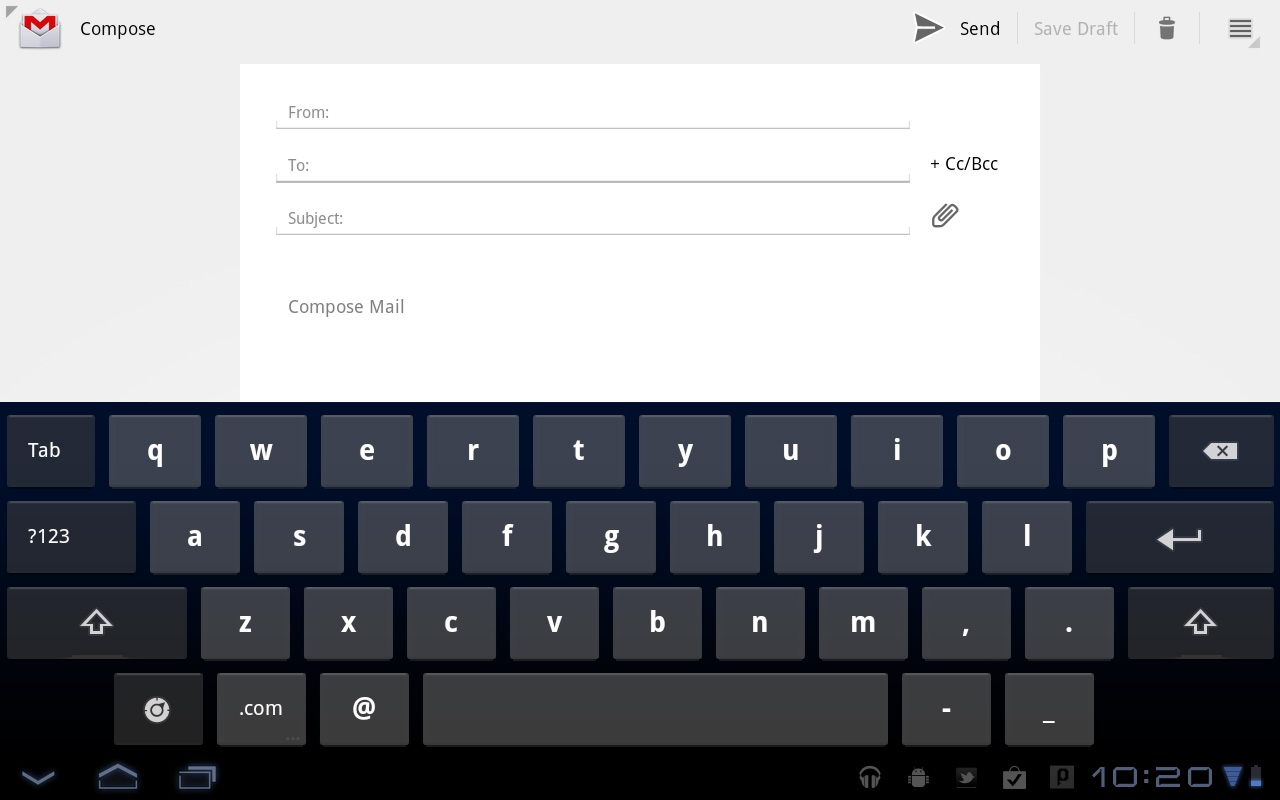The height and width of the screenshot is (800, 1280).
Task: Open the Market shopping bag notification
Action: tap(1014, 777)
